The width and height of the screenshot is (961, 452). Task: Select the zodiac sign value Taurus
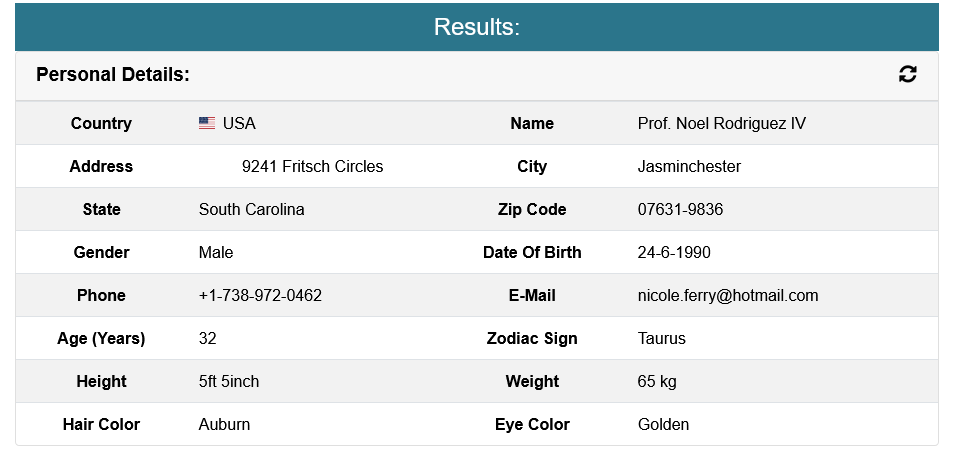point(661,338)
